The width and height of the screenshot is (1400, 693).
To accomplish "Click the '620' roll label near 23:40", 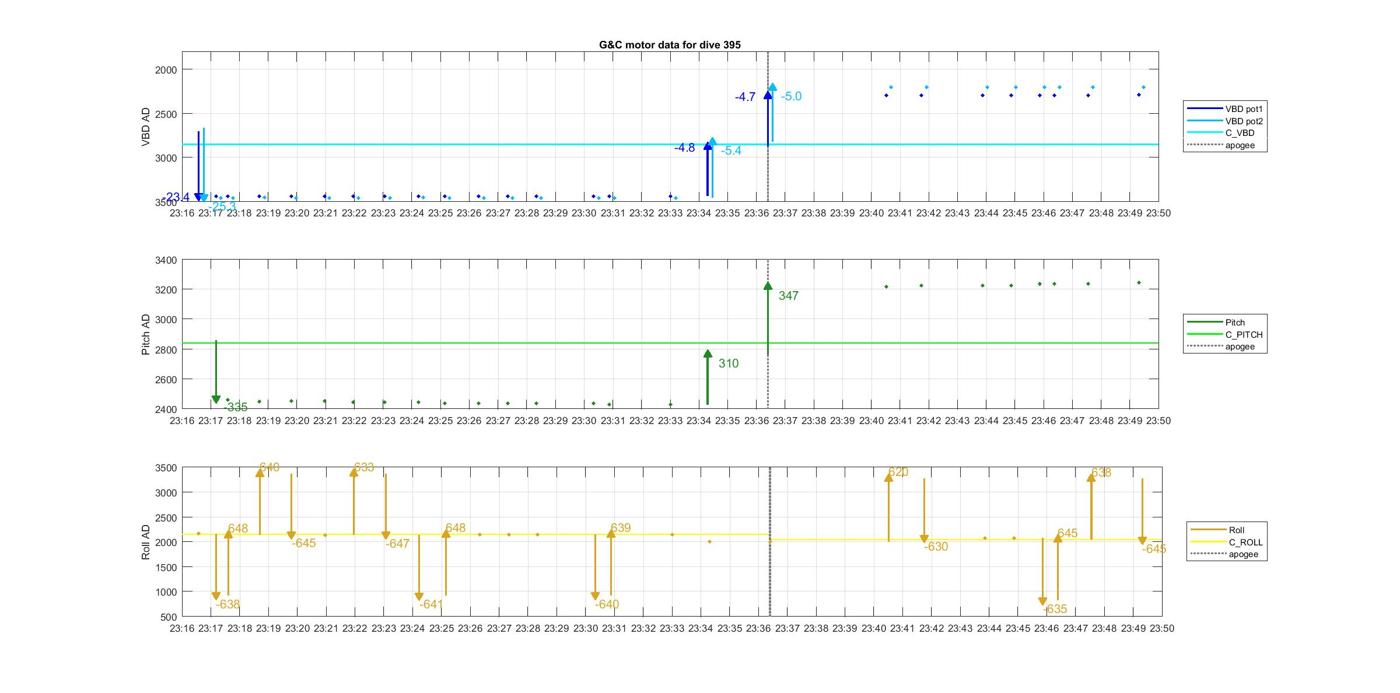I will tap(898, 472).
